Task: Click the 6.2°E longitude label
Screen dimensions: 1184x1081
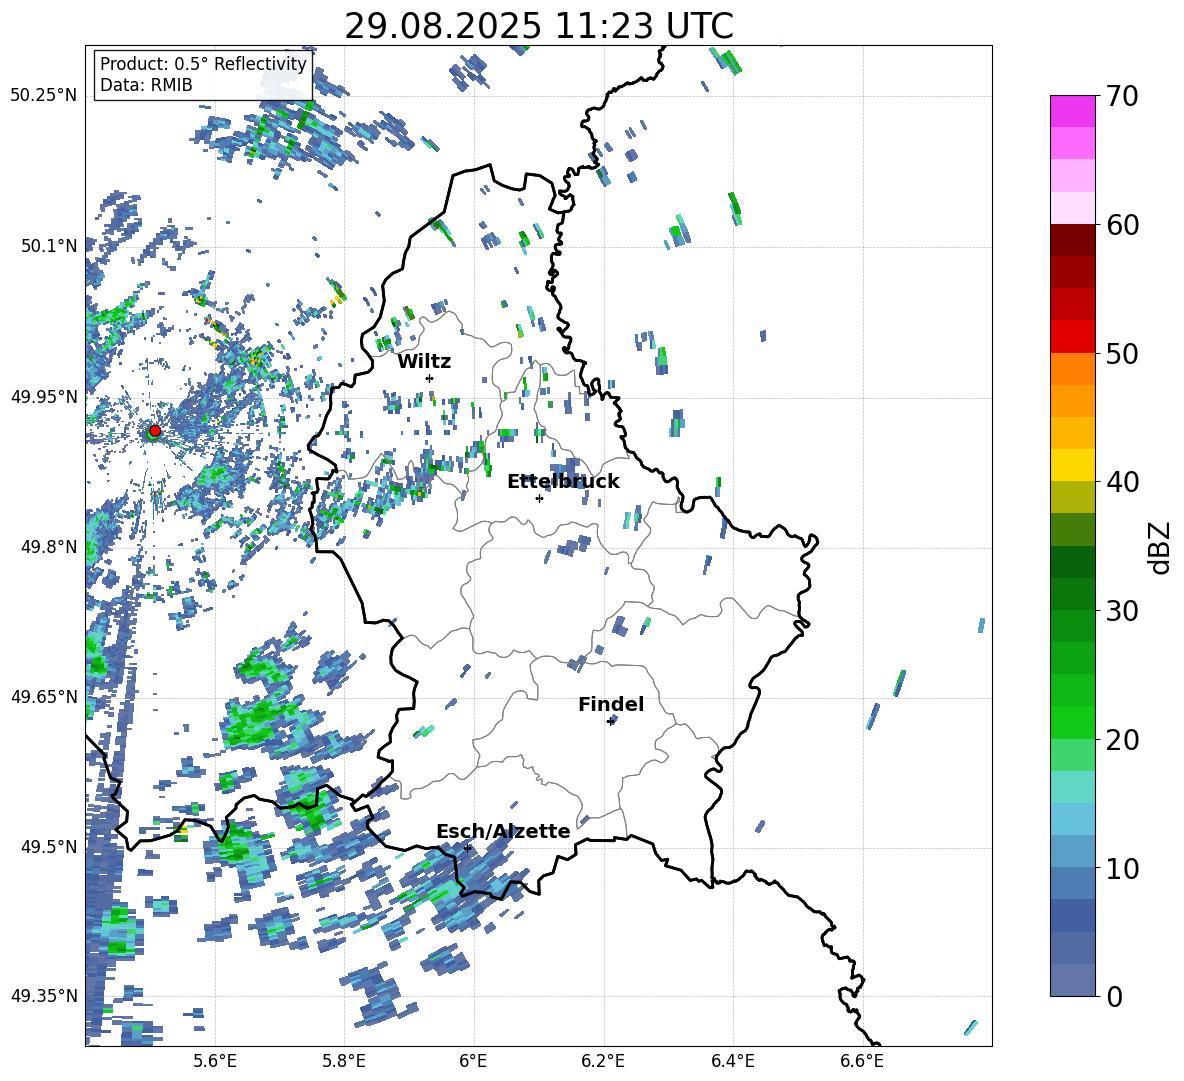Action: [x=603, y=1061]
